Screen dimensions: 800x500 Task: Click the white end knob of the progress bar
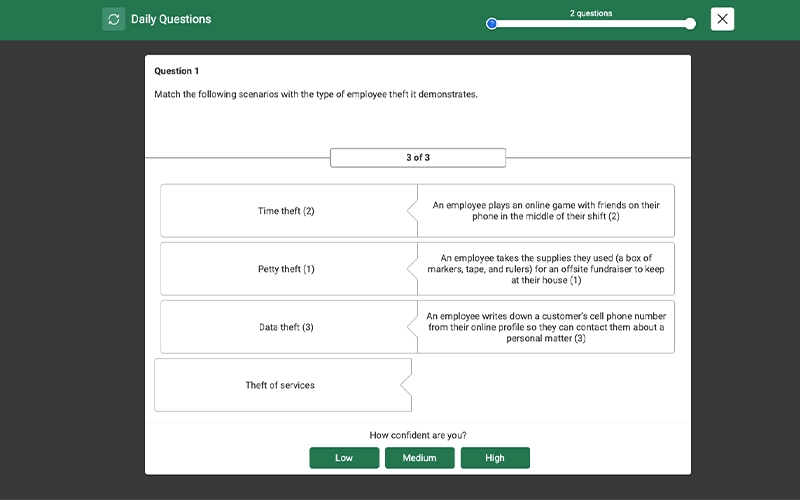tap(690, 24)
